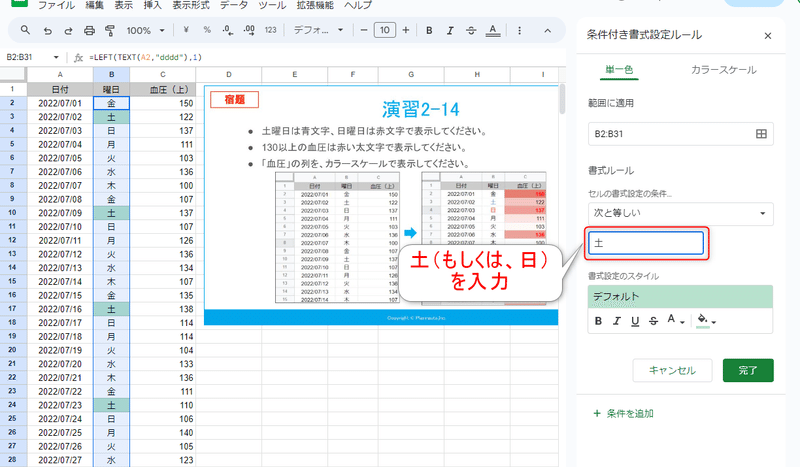Toggle underline in the format style panel
This screenshot has height=467, width=800.
[x=635, y=321]
